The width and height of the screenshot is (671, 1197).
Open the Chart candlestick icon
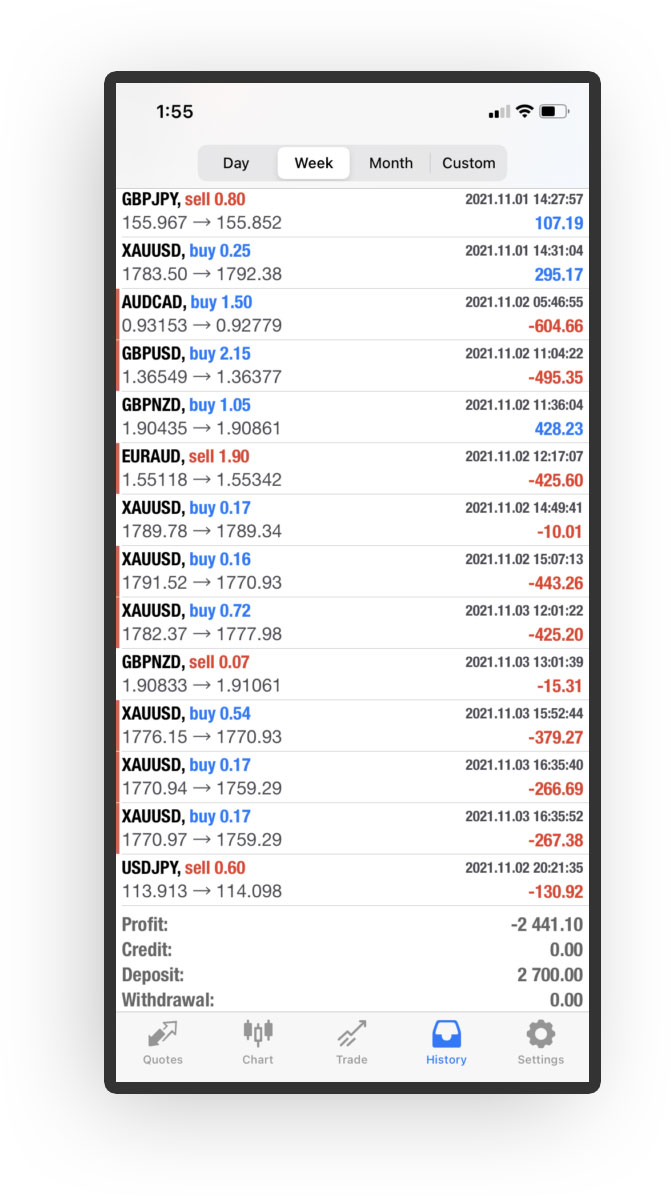pos(257,1034)
